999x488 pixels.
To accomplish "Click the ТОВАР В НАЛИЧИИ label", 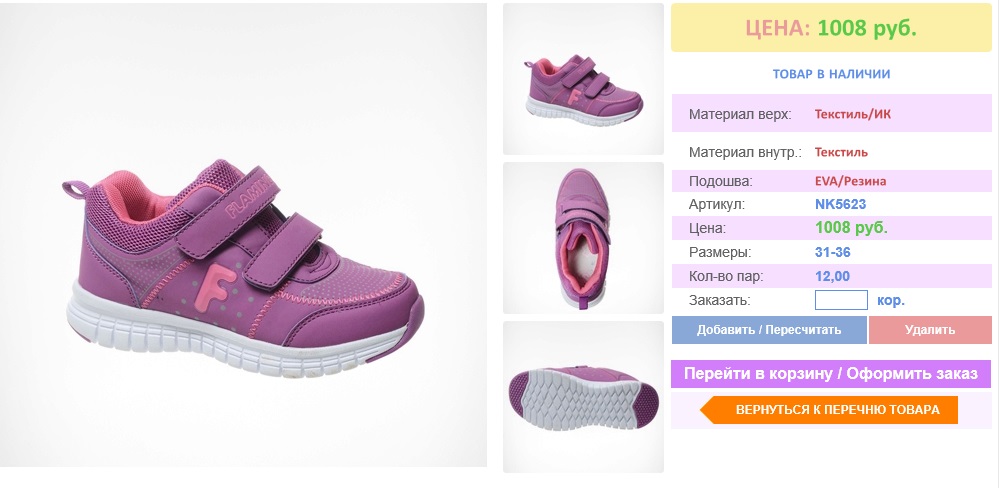I will [831, 74].
